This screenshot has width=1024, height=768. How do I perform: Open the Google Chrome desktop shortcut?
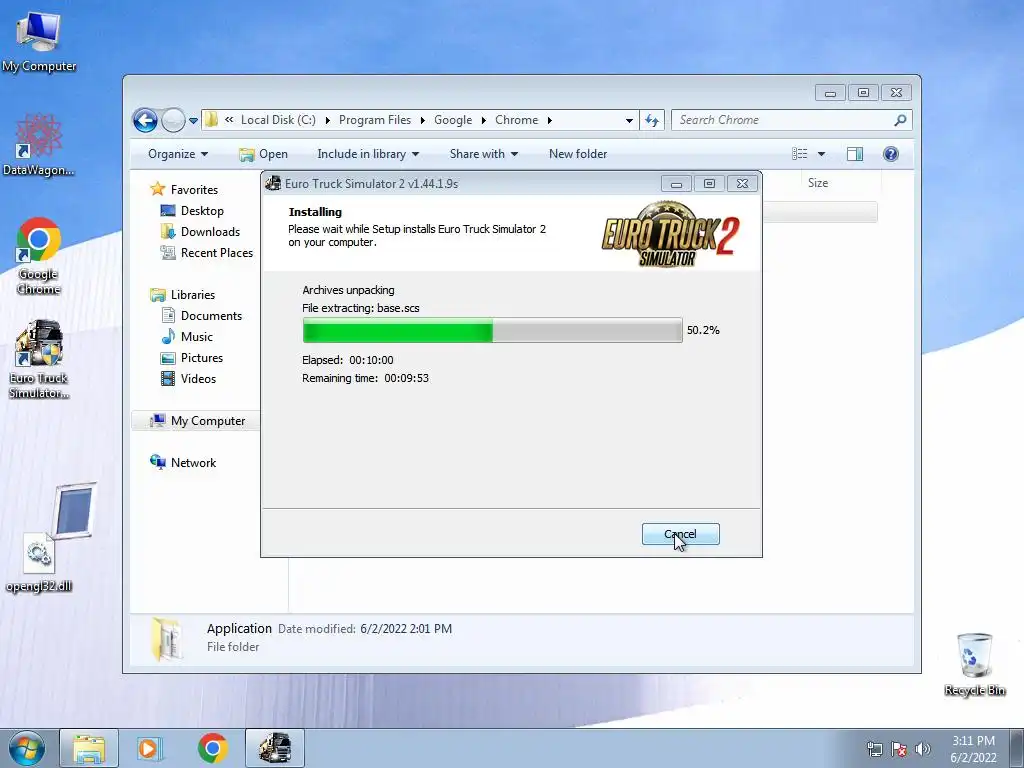(39, 256)
